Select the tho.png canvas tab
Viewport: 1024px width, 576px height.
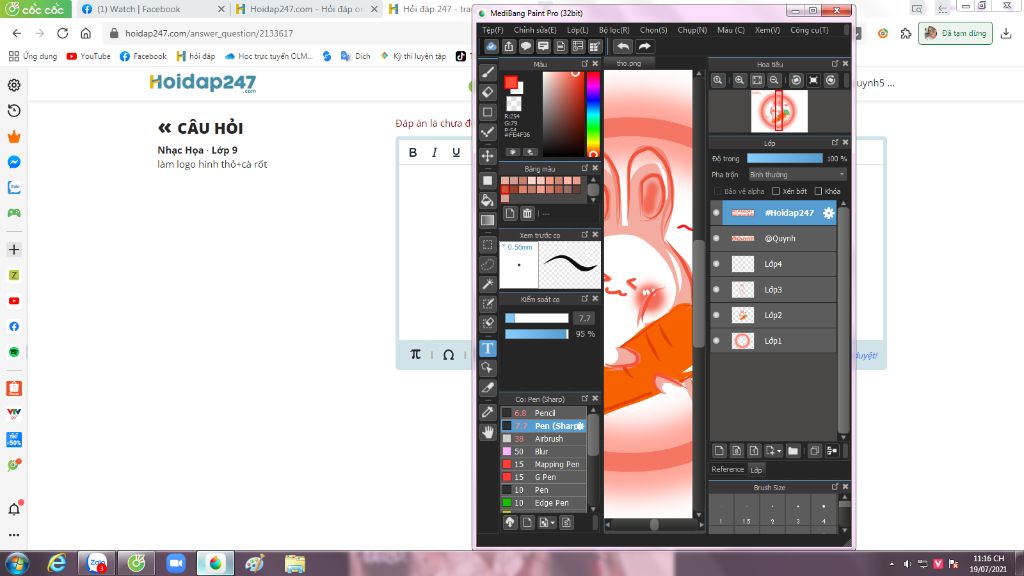[628, 63]
